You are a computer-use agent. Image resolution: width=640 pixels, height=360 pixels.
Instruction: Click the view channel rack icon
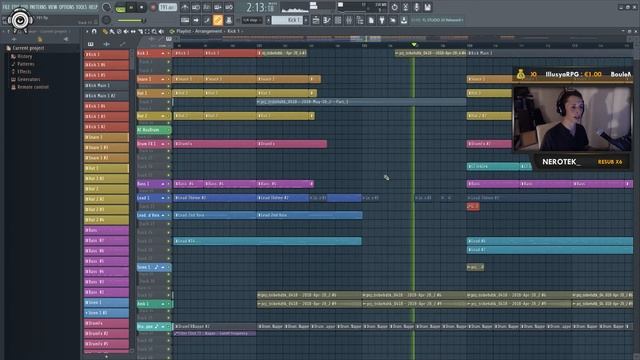338,20
